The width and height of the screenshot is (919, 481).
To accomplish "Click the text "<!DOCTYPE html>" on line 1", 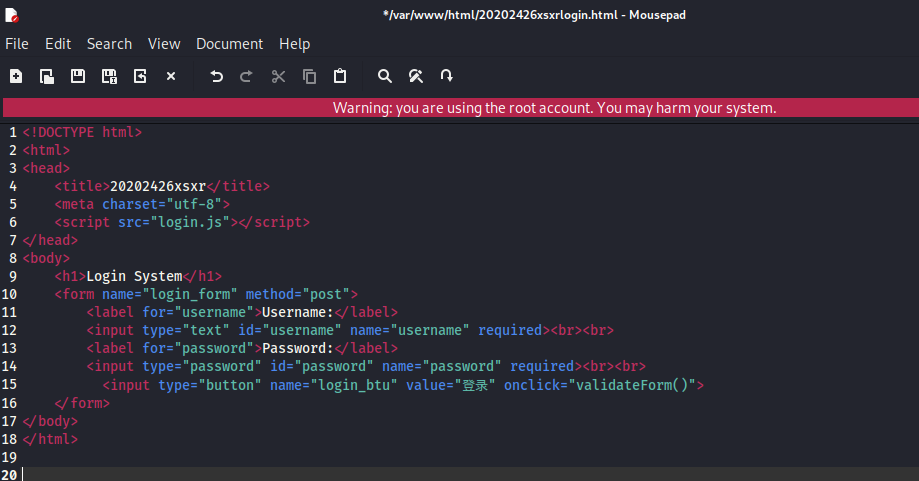I will click(82, 132).
